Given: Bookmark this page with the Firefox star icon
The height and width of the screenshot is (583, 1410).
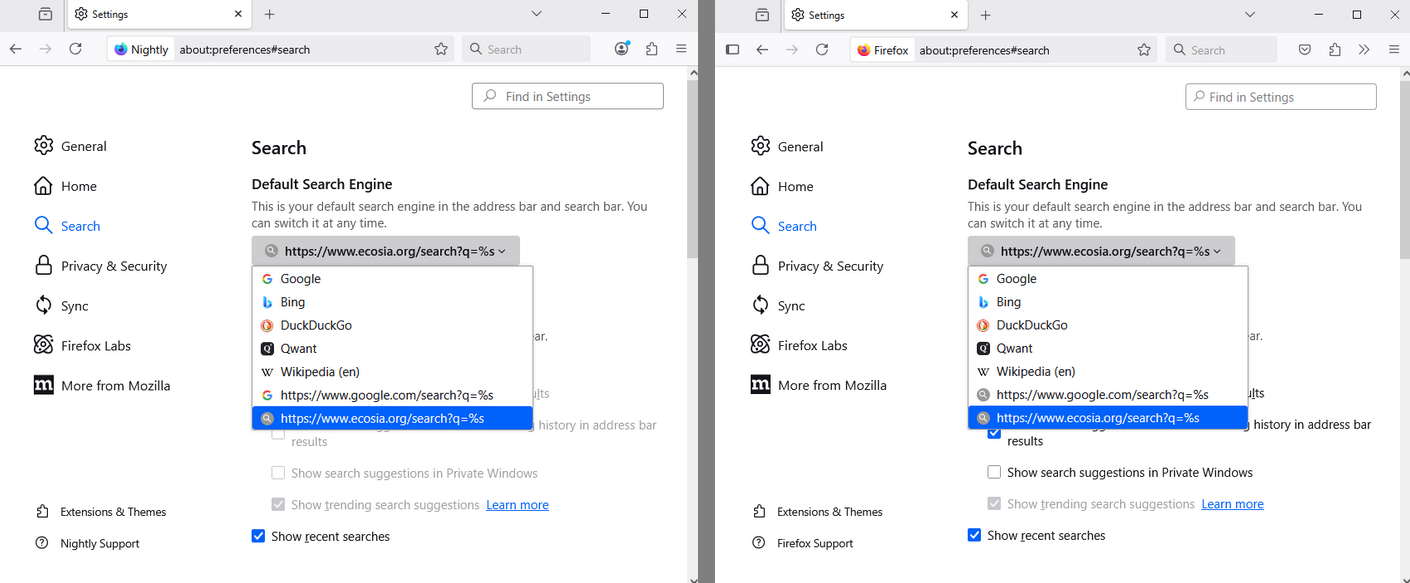Looking at the screenshot, I should click(x=1144, y=49).
